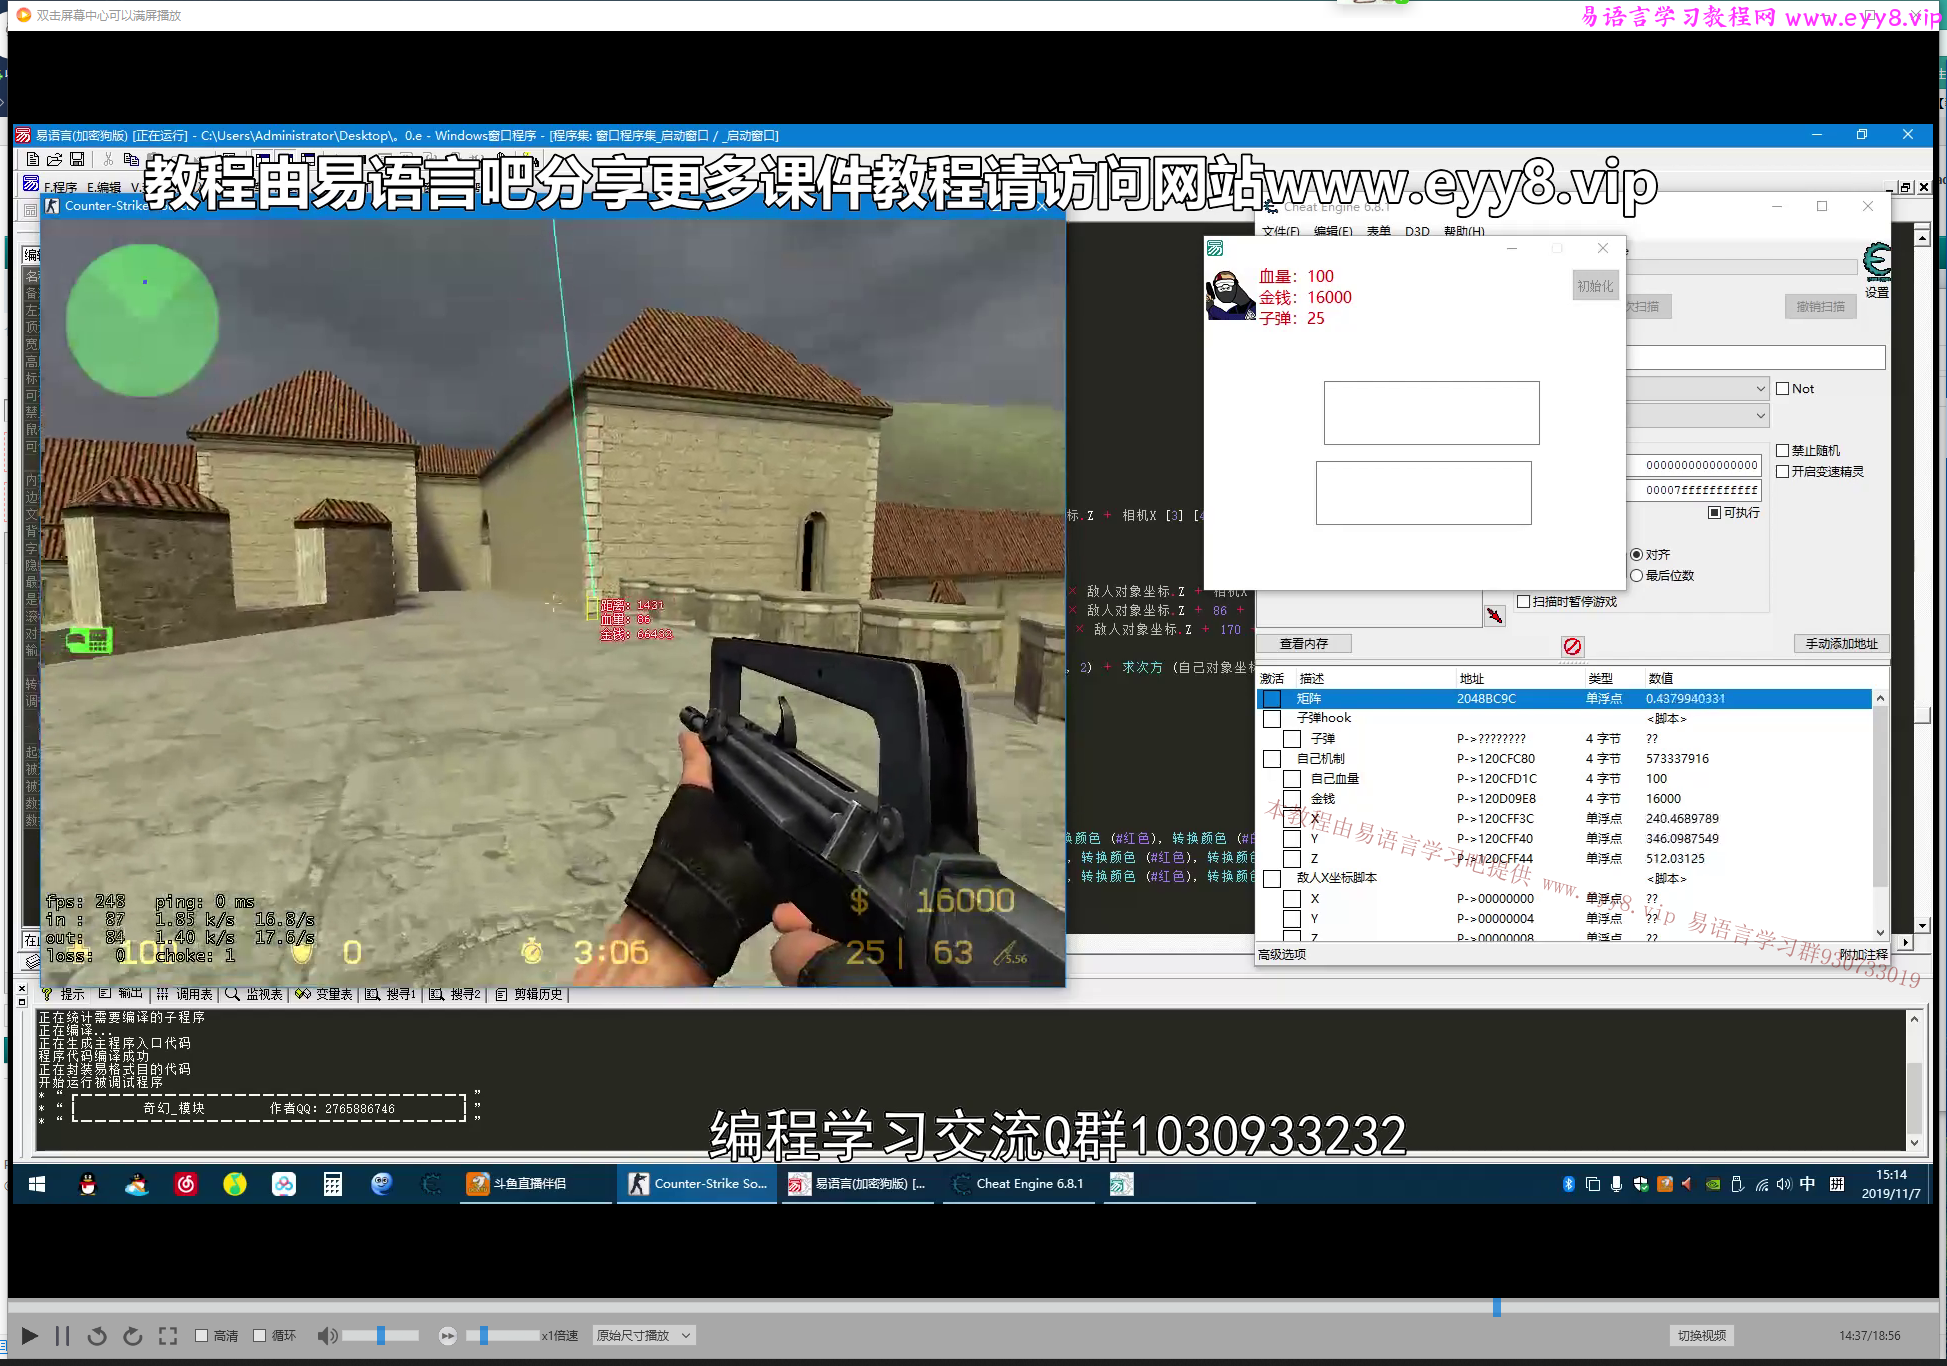Adjust the volume slider in player
1947x1366 pixels.
click(381, 1336)
